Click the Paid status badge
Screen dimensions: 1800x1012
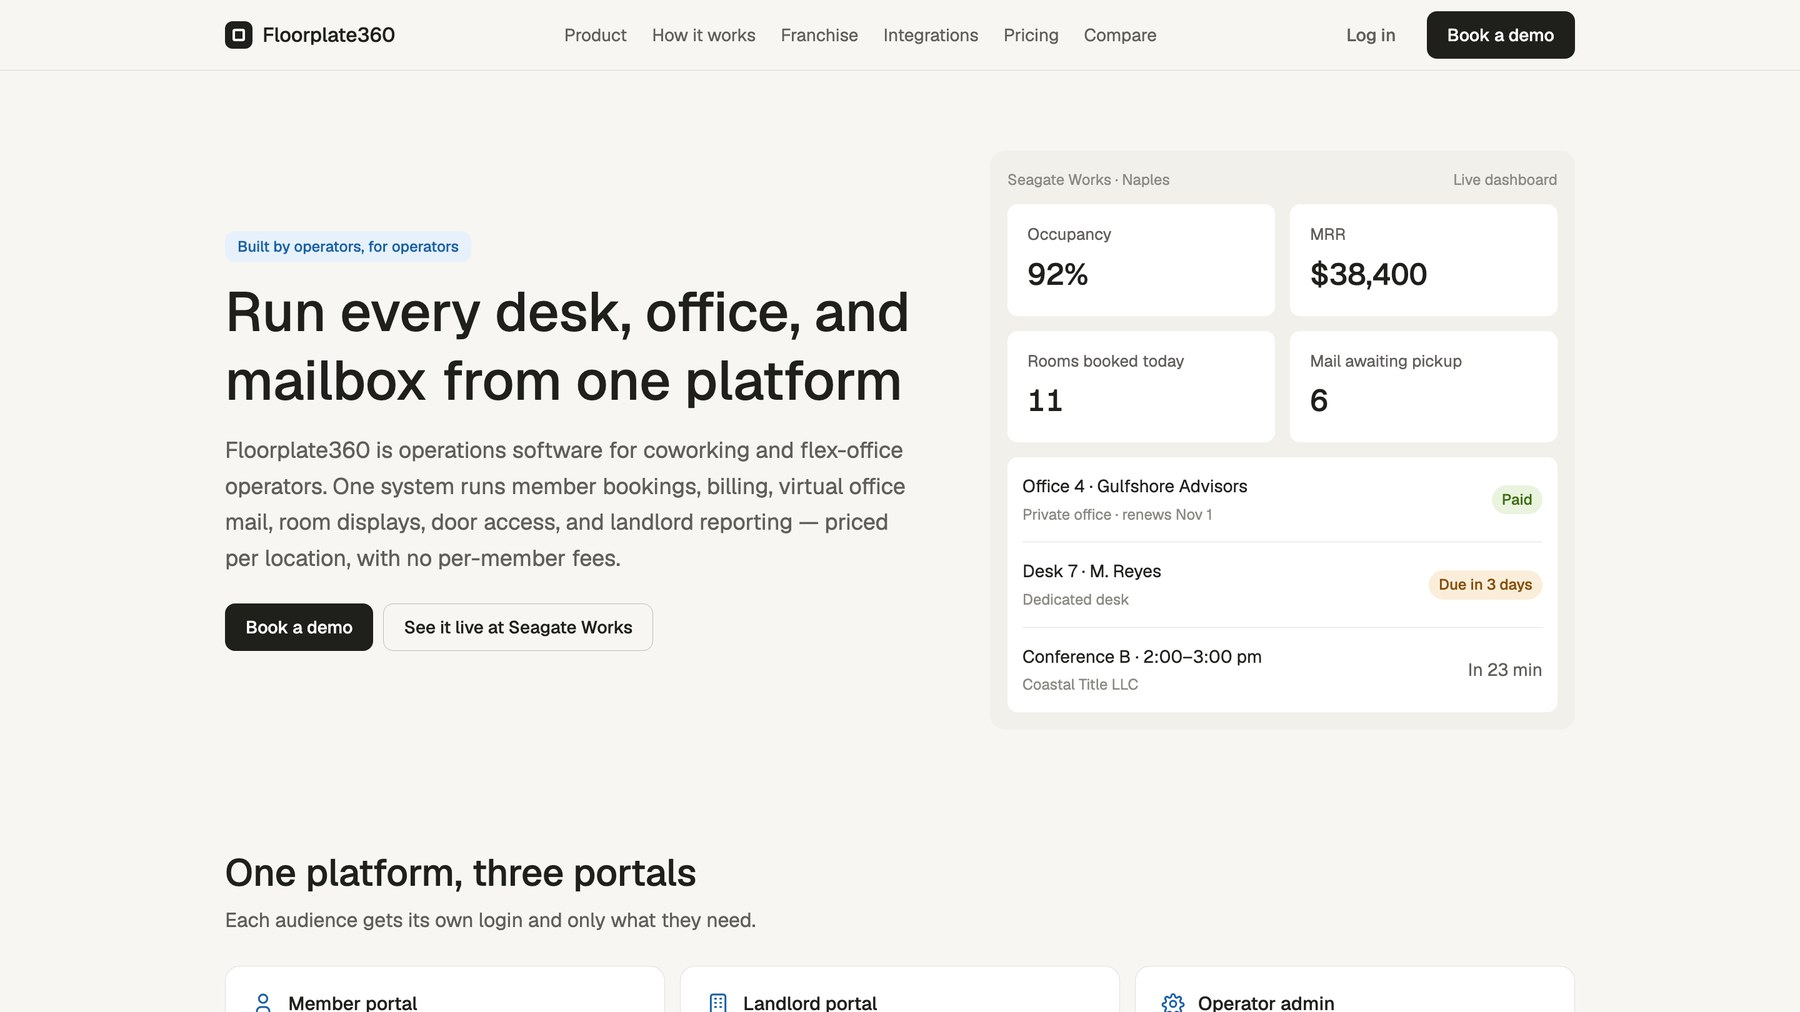click(1517, 500)
